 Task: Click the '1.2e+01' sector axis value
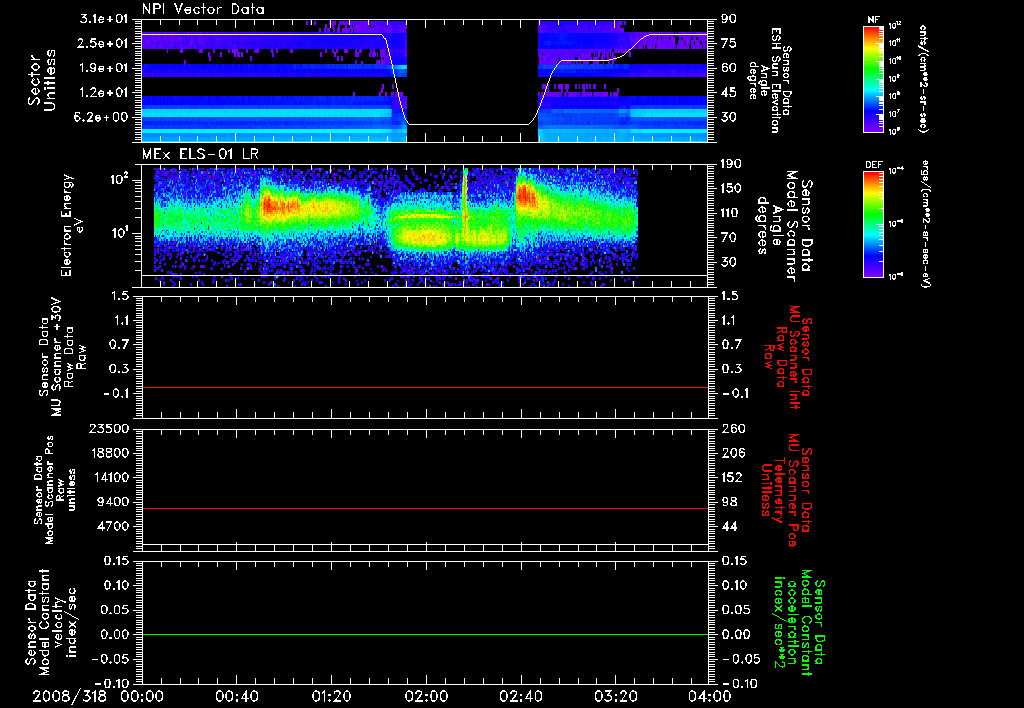click(104, 93)
